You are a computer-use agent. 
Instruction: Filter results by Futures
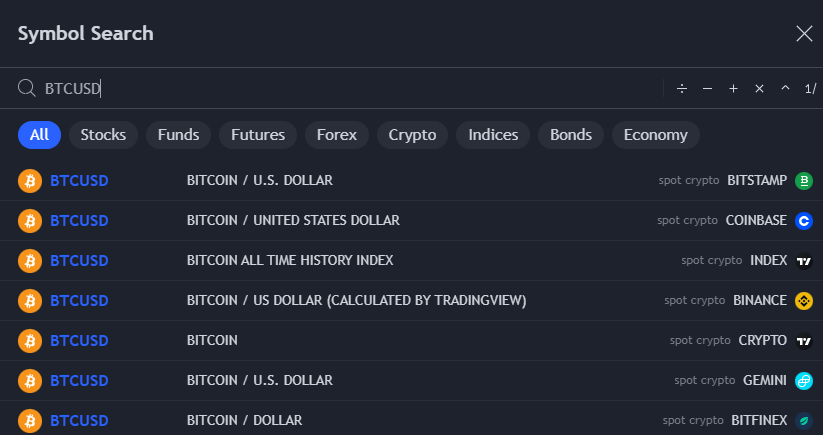pyautogui.click(x=258, y=135)
